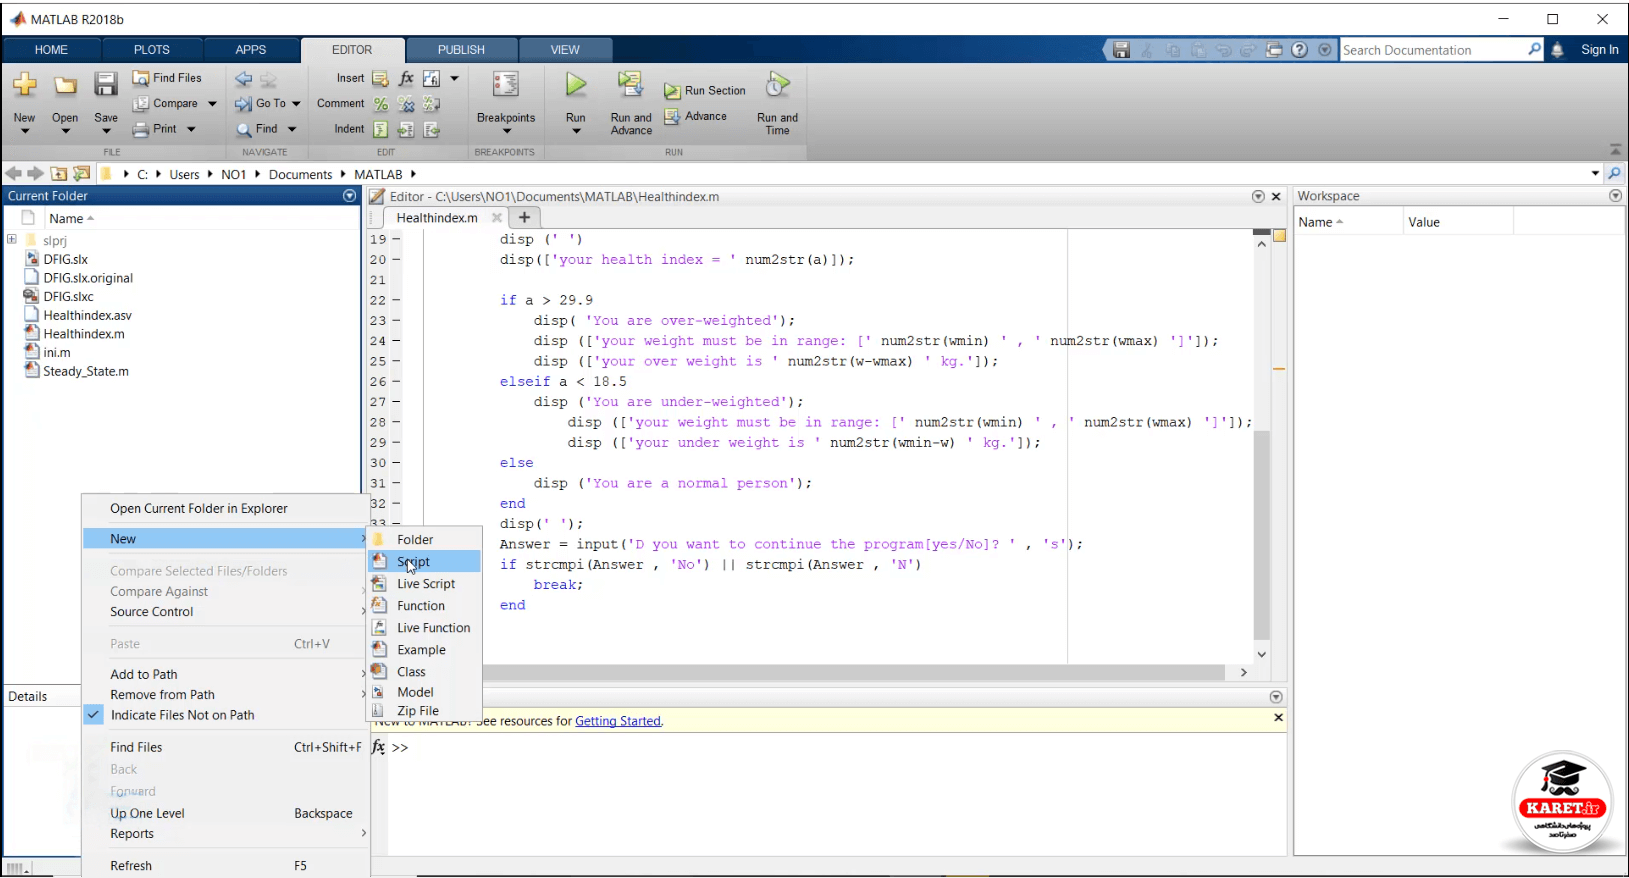Screen dimensions: 1629x878
Task: Click the notifications bell icon
Action: pos(1557,50)
